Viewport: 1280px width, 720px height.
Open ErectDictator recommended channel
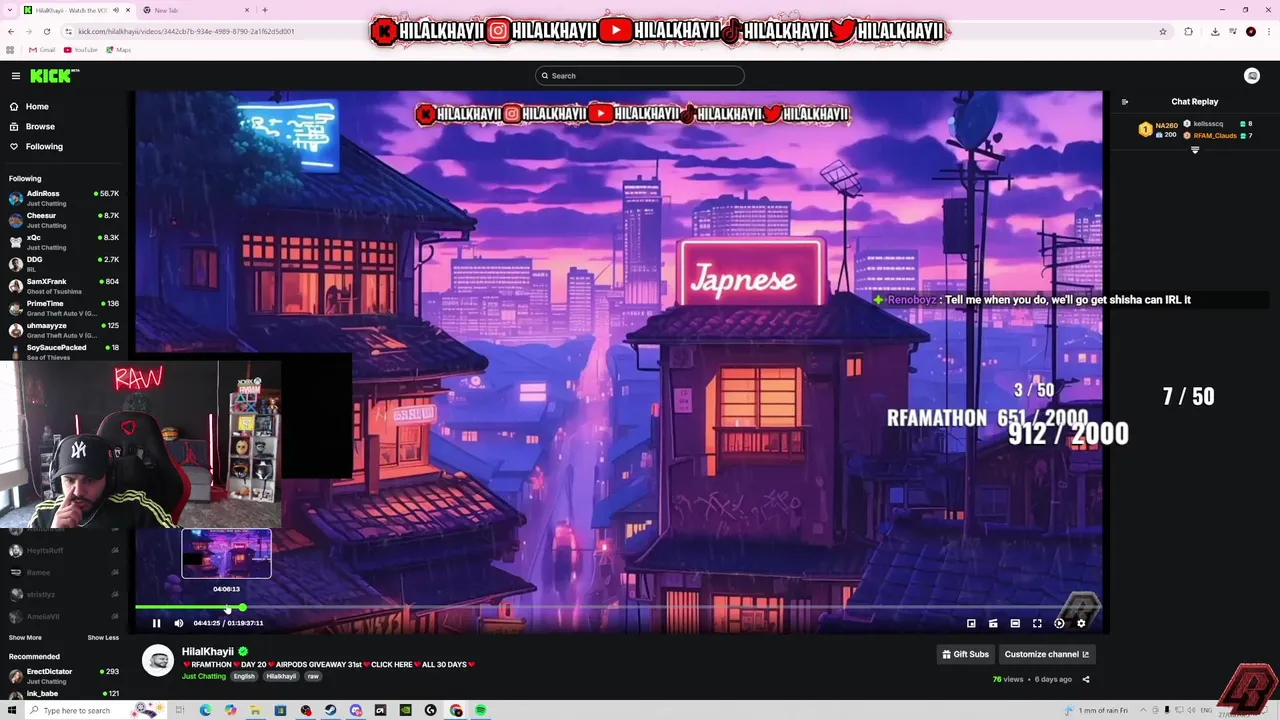point(63,676)
